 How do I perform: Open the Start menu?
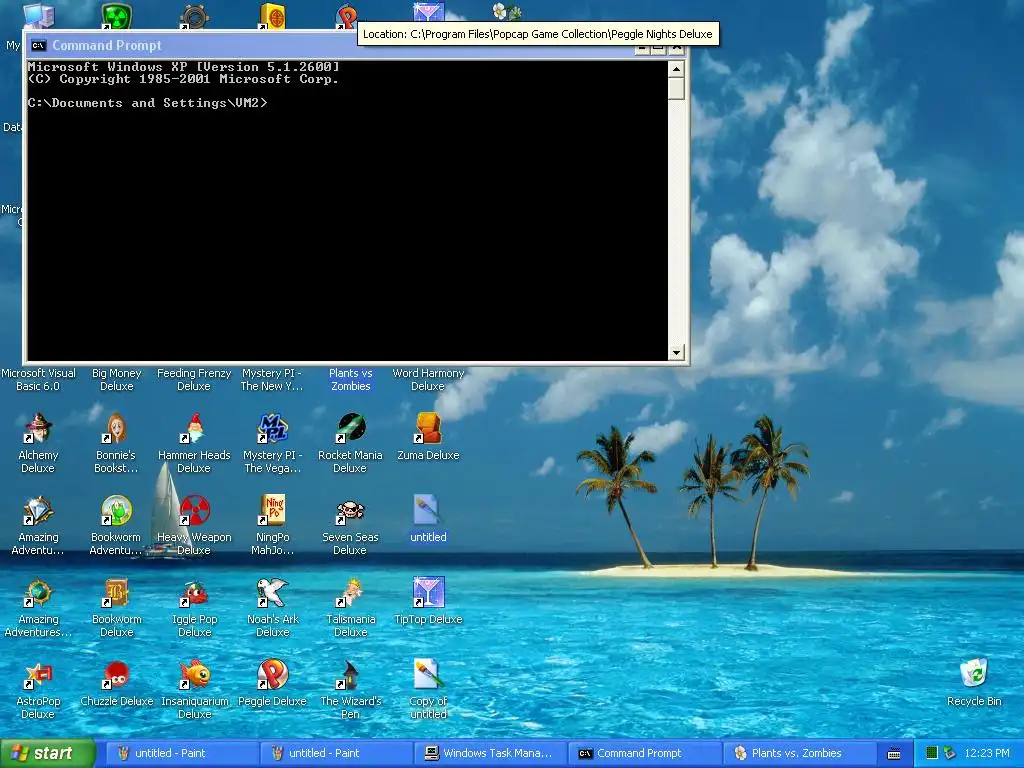[x=48, y=753]
